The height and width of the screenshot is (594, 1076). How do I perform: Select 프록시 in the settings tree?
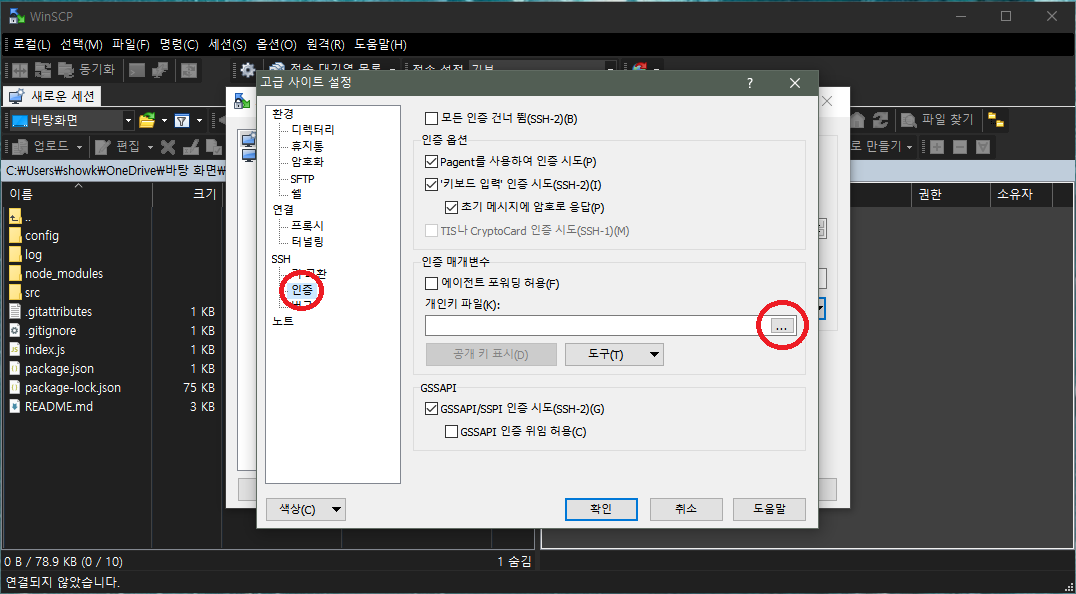pos(307,226)
